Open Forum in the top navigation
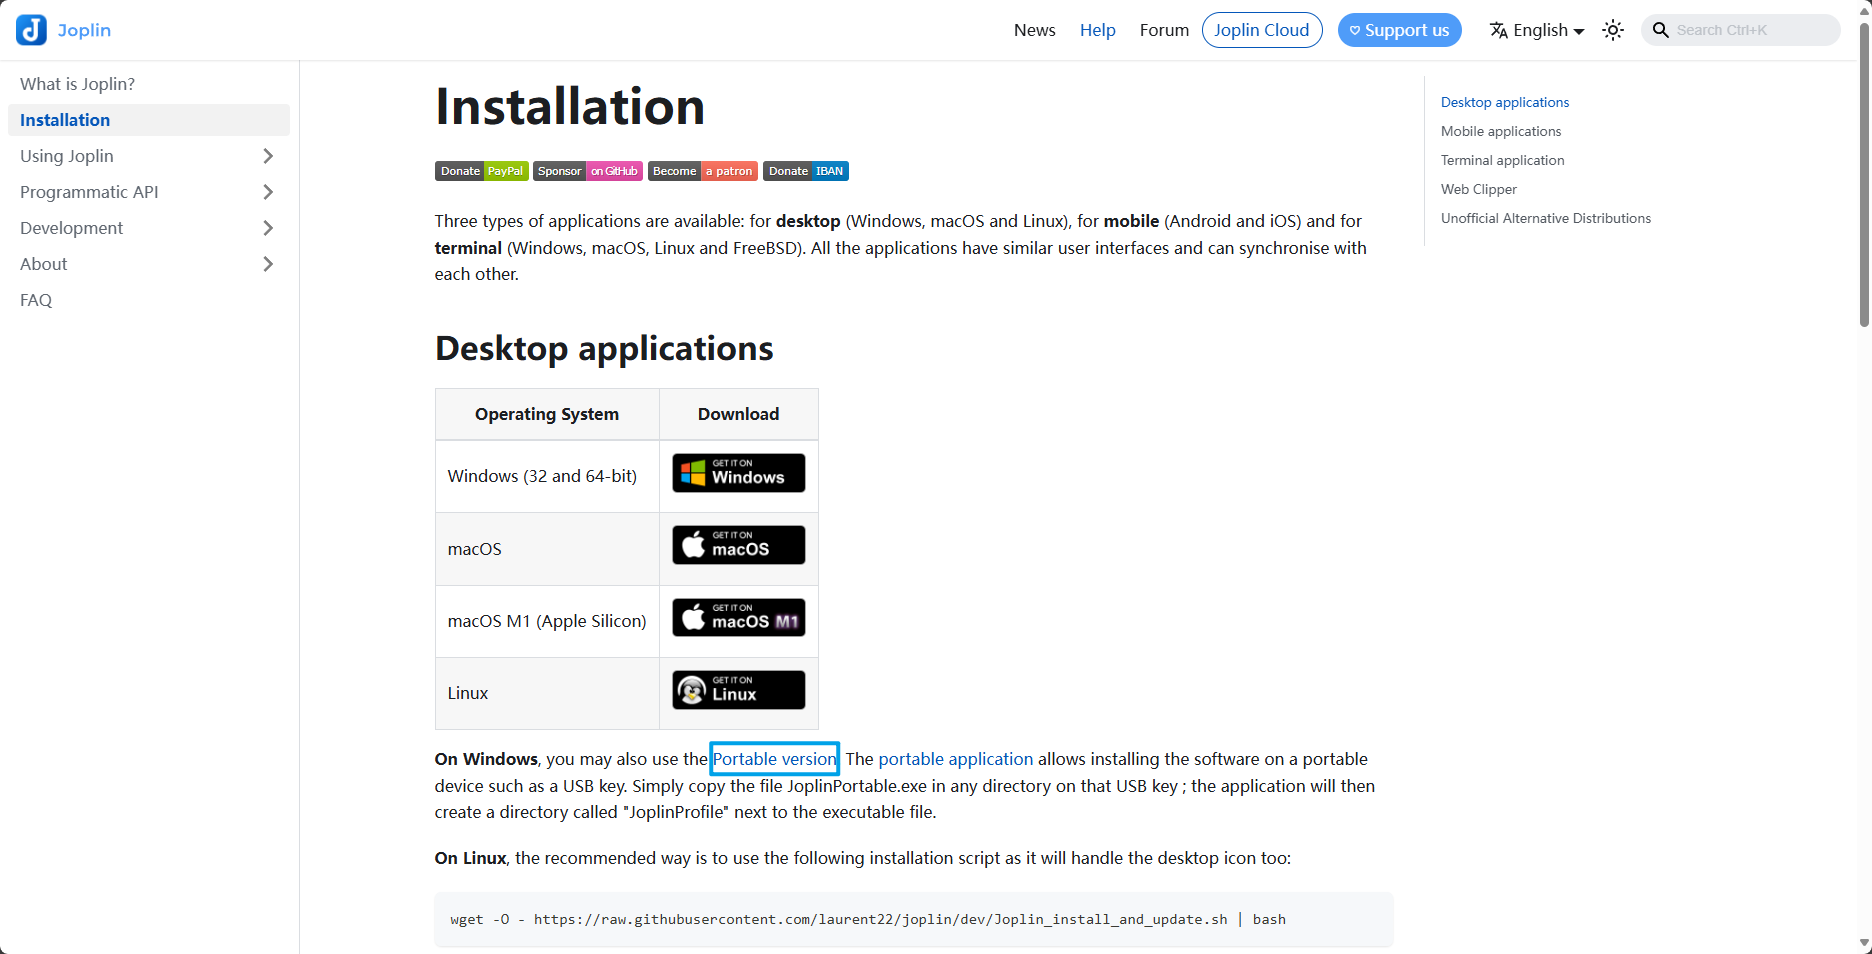 (x=1164, y=30)
